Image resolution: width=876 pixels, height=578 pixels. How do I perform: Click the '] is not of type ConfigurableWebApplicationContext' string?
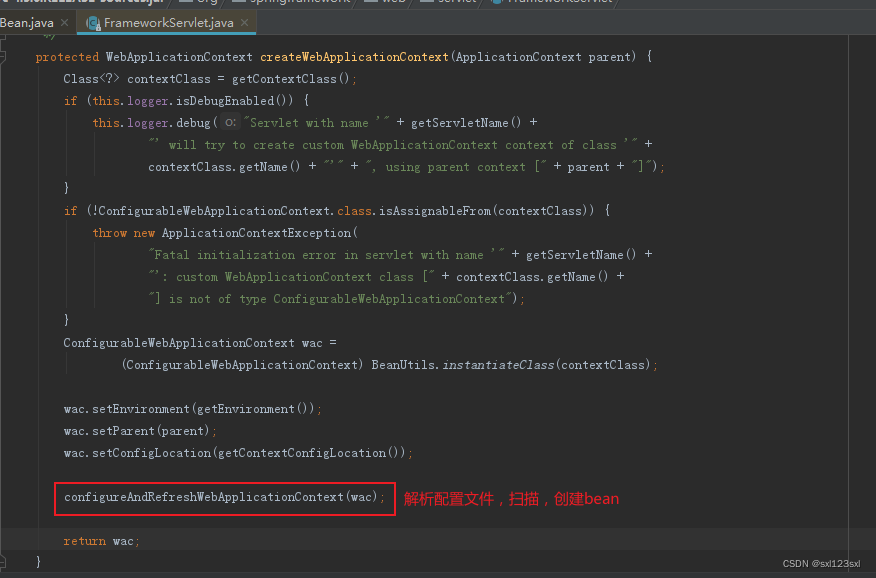(x=330, y=299)
